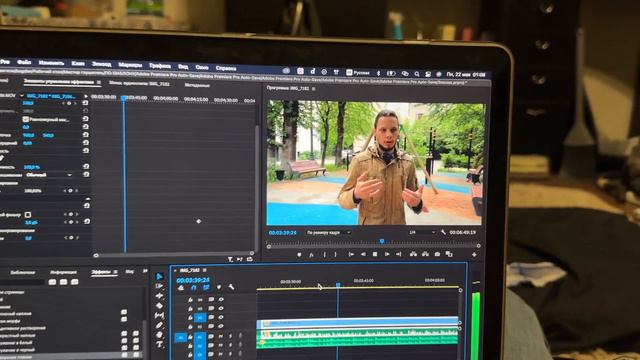This screenshot has width=640, height=360.
Task: Toggle eye of the second video track
Action: [221, 308]
